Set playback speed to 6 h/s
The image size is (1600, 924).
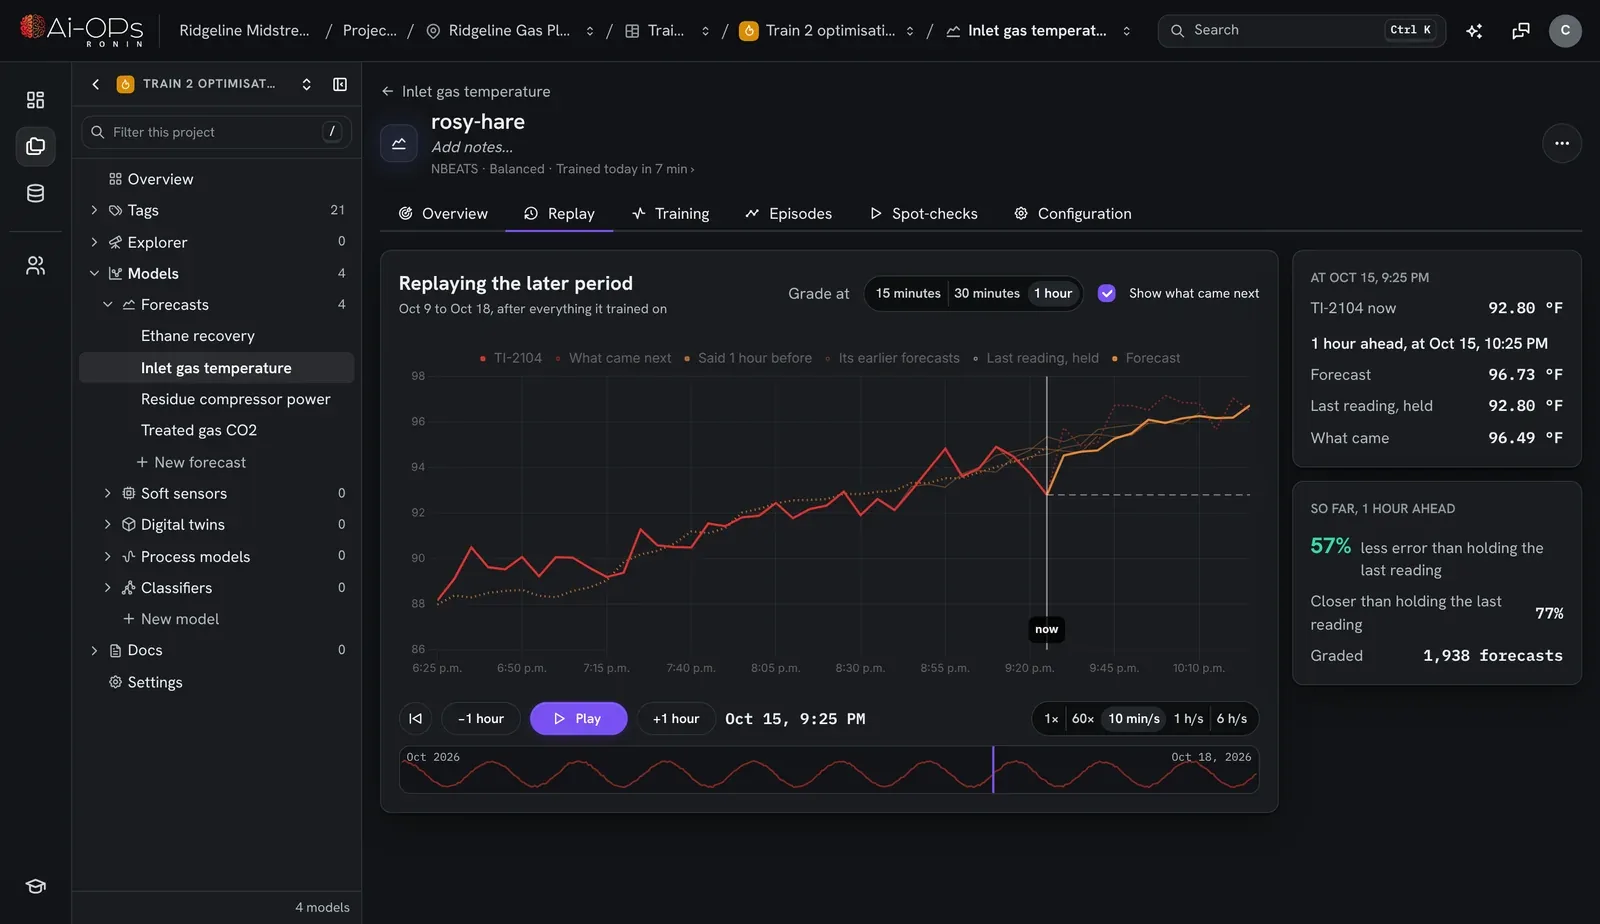point(1232,718)
